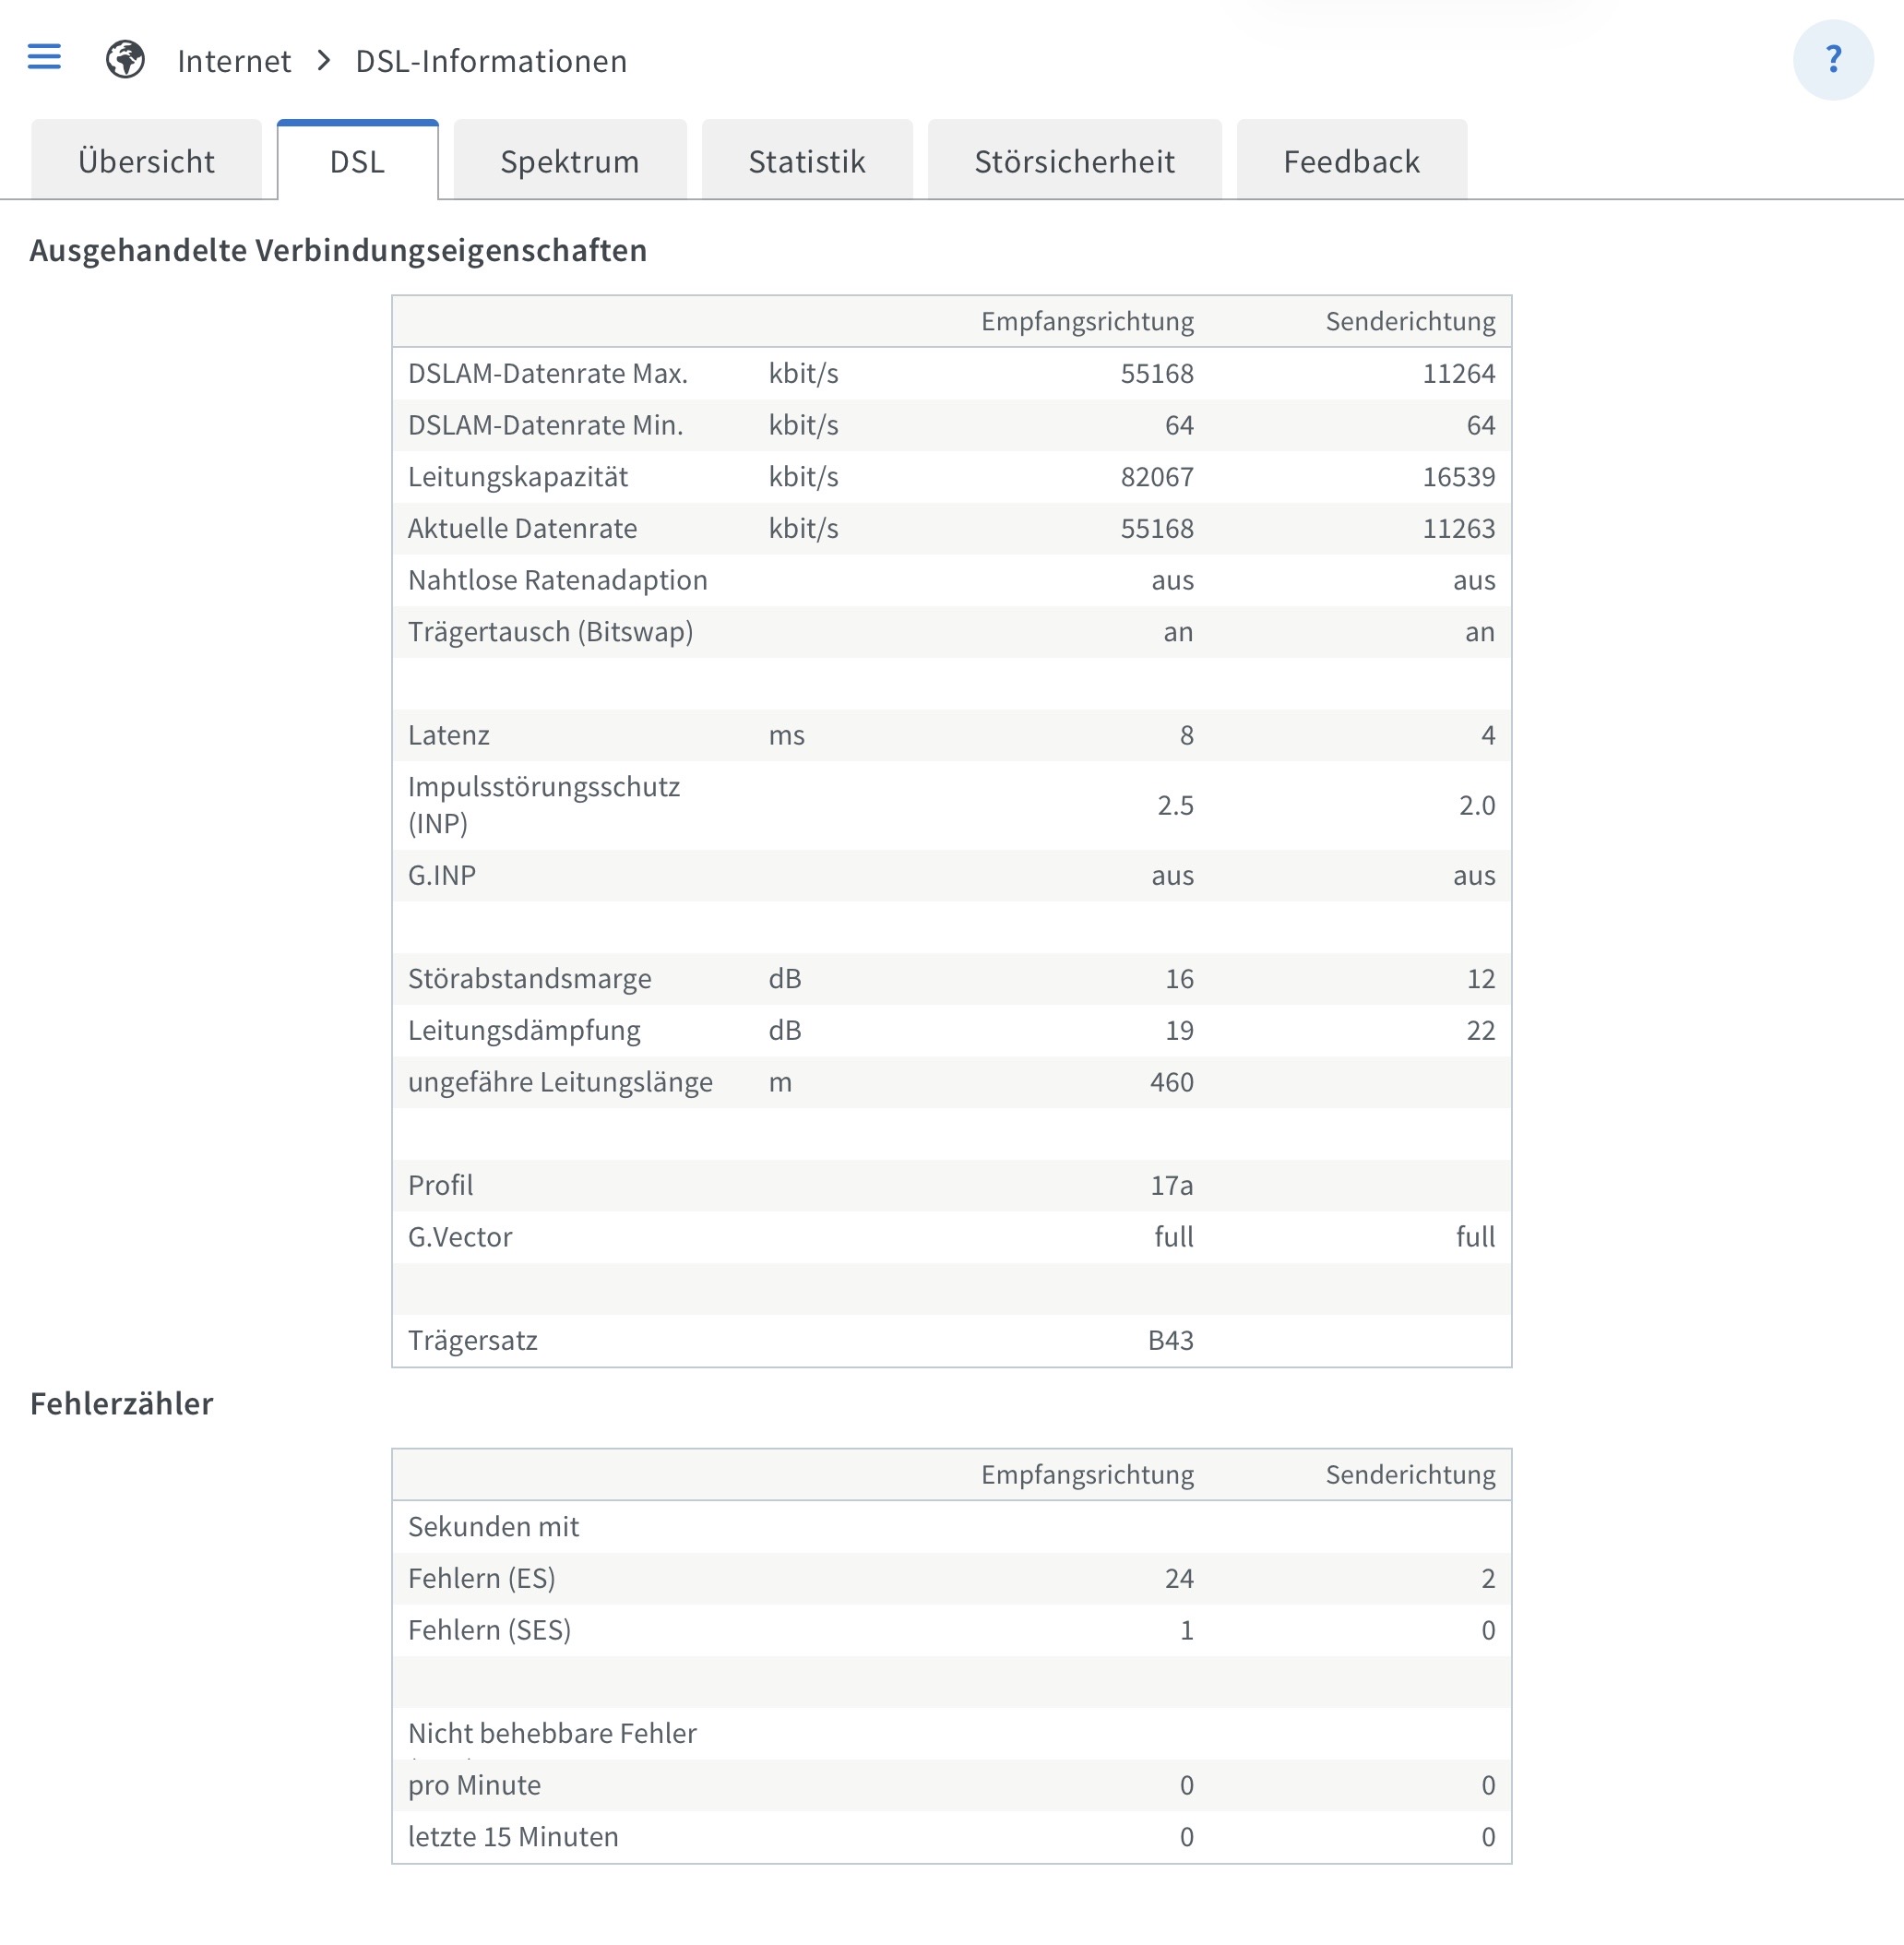
Task: Open the Spektrum tab
Action: [x=569, y=161]
